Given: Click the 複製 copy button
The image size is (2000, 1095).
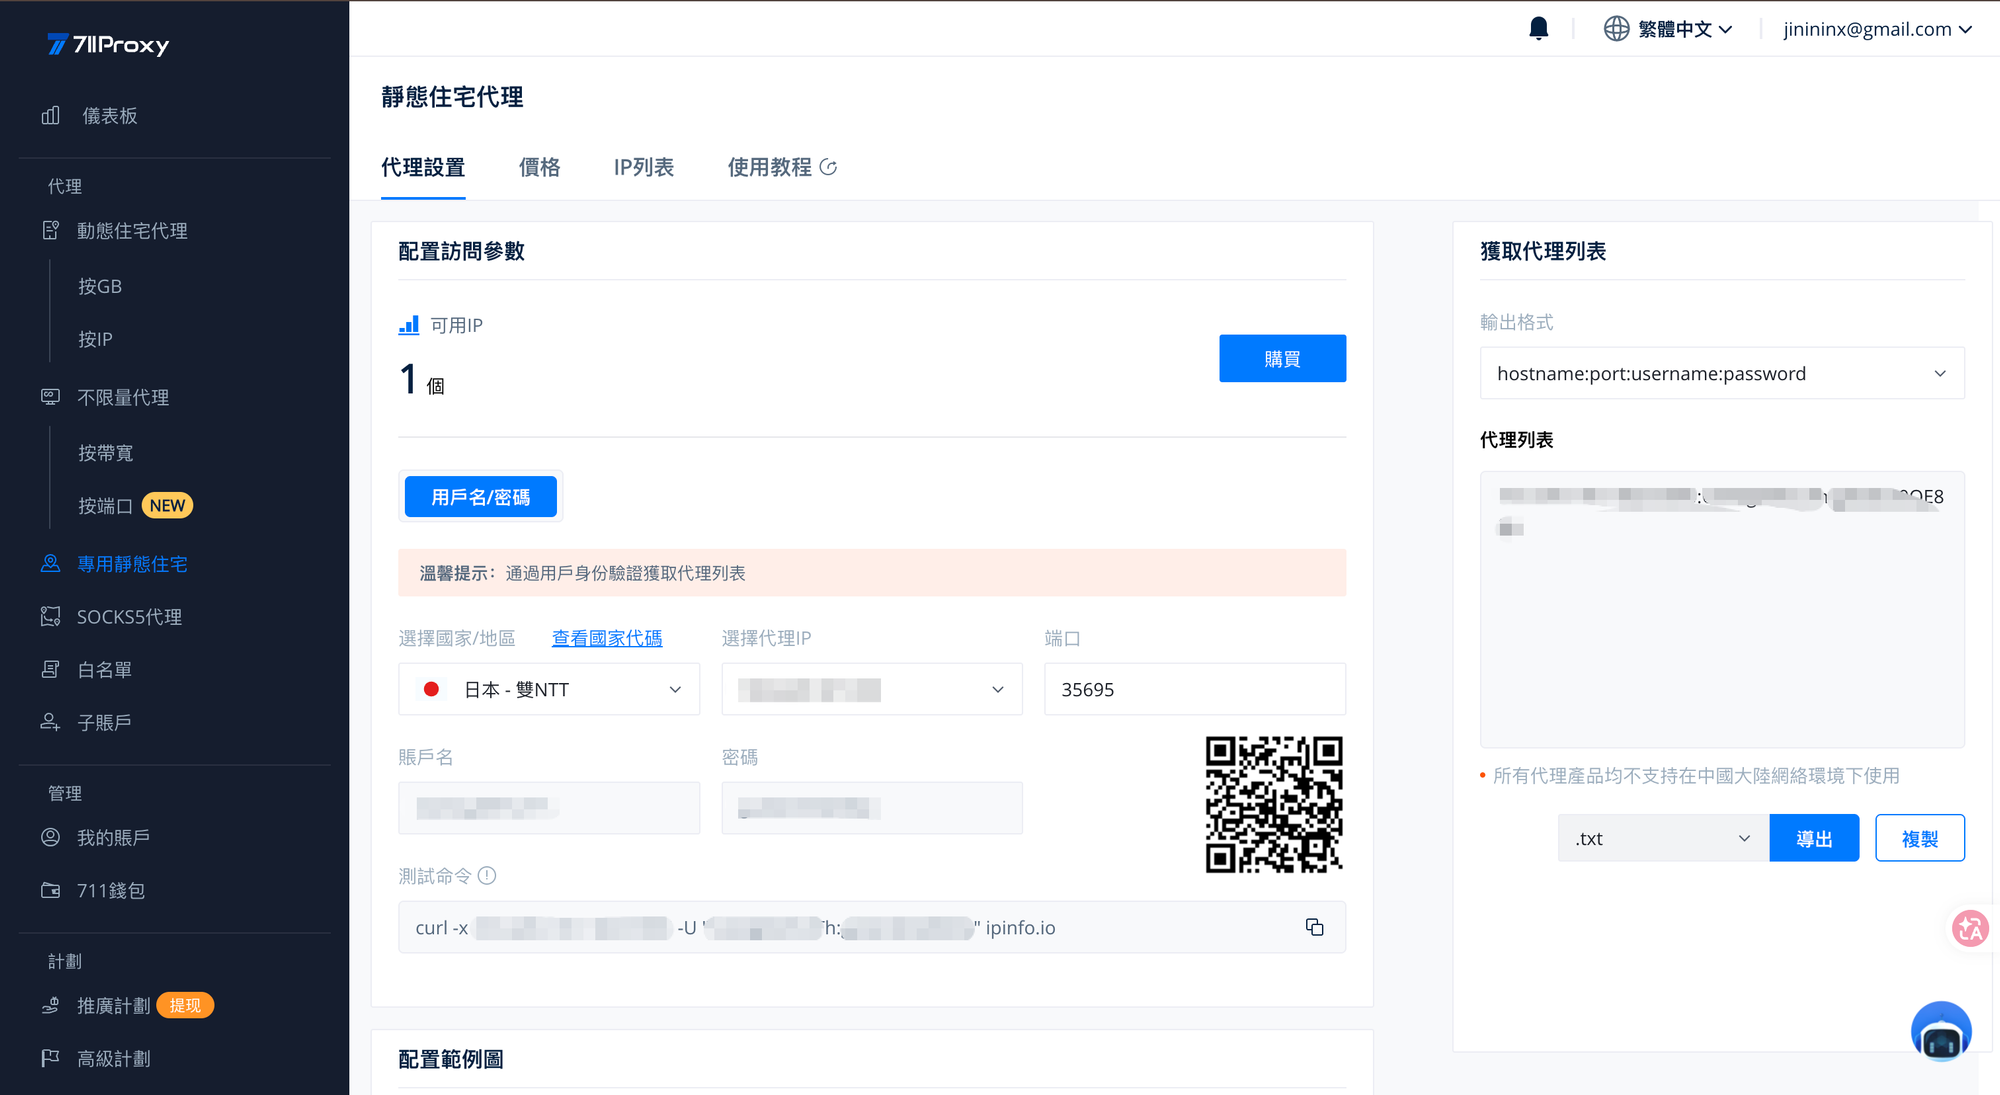Looking at the screenshot, I should click(1919, 838).
